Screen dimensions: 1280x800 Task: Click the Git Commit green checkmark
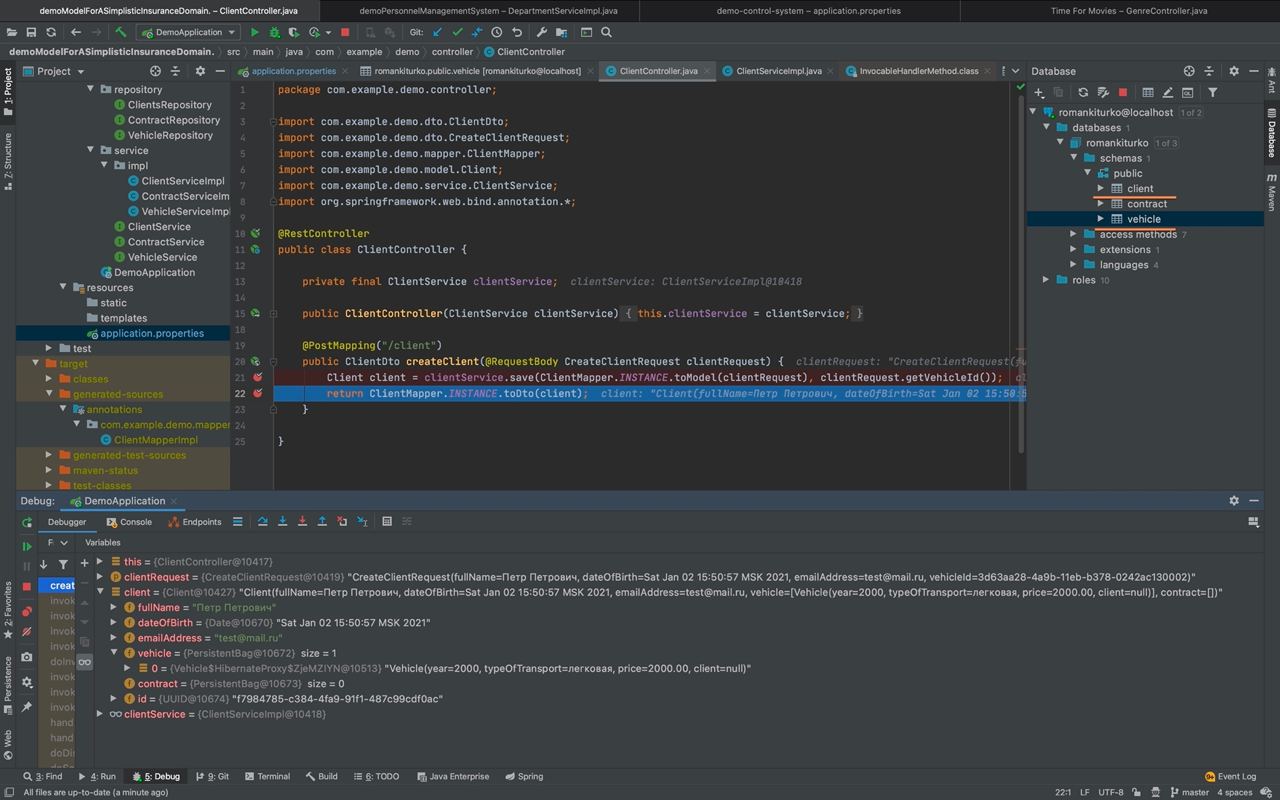[457, 32]
